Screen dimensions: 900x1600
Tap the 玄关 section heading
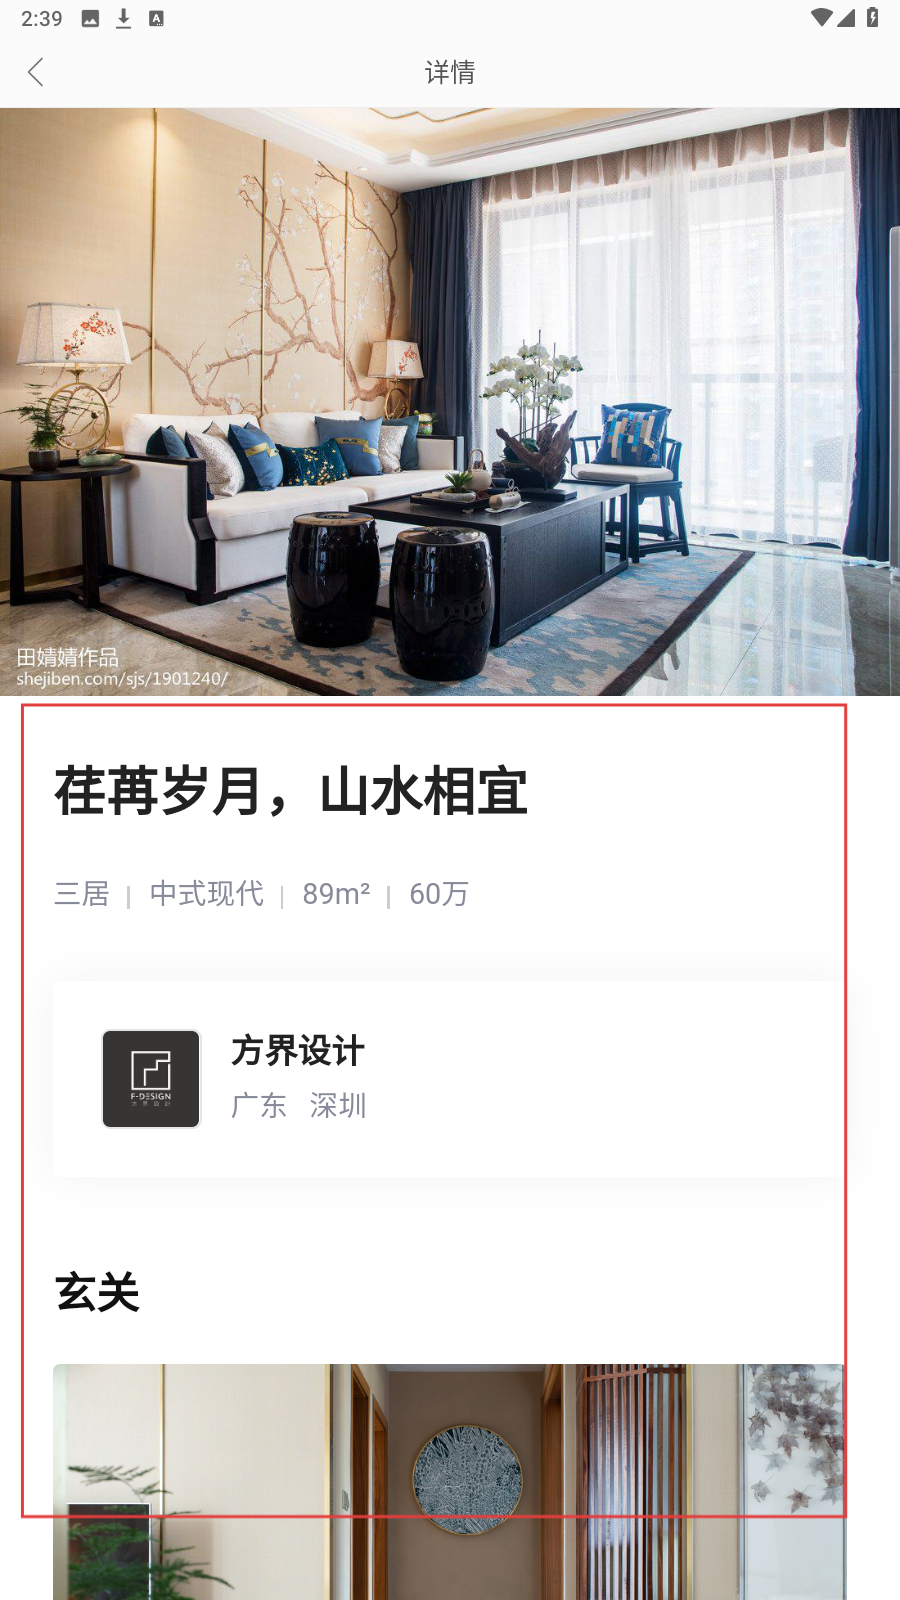(x=97, y=1292)
